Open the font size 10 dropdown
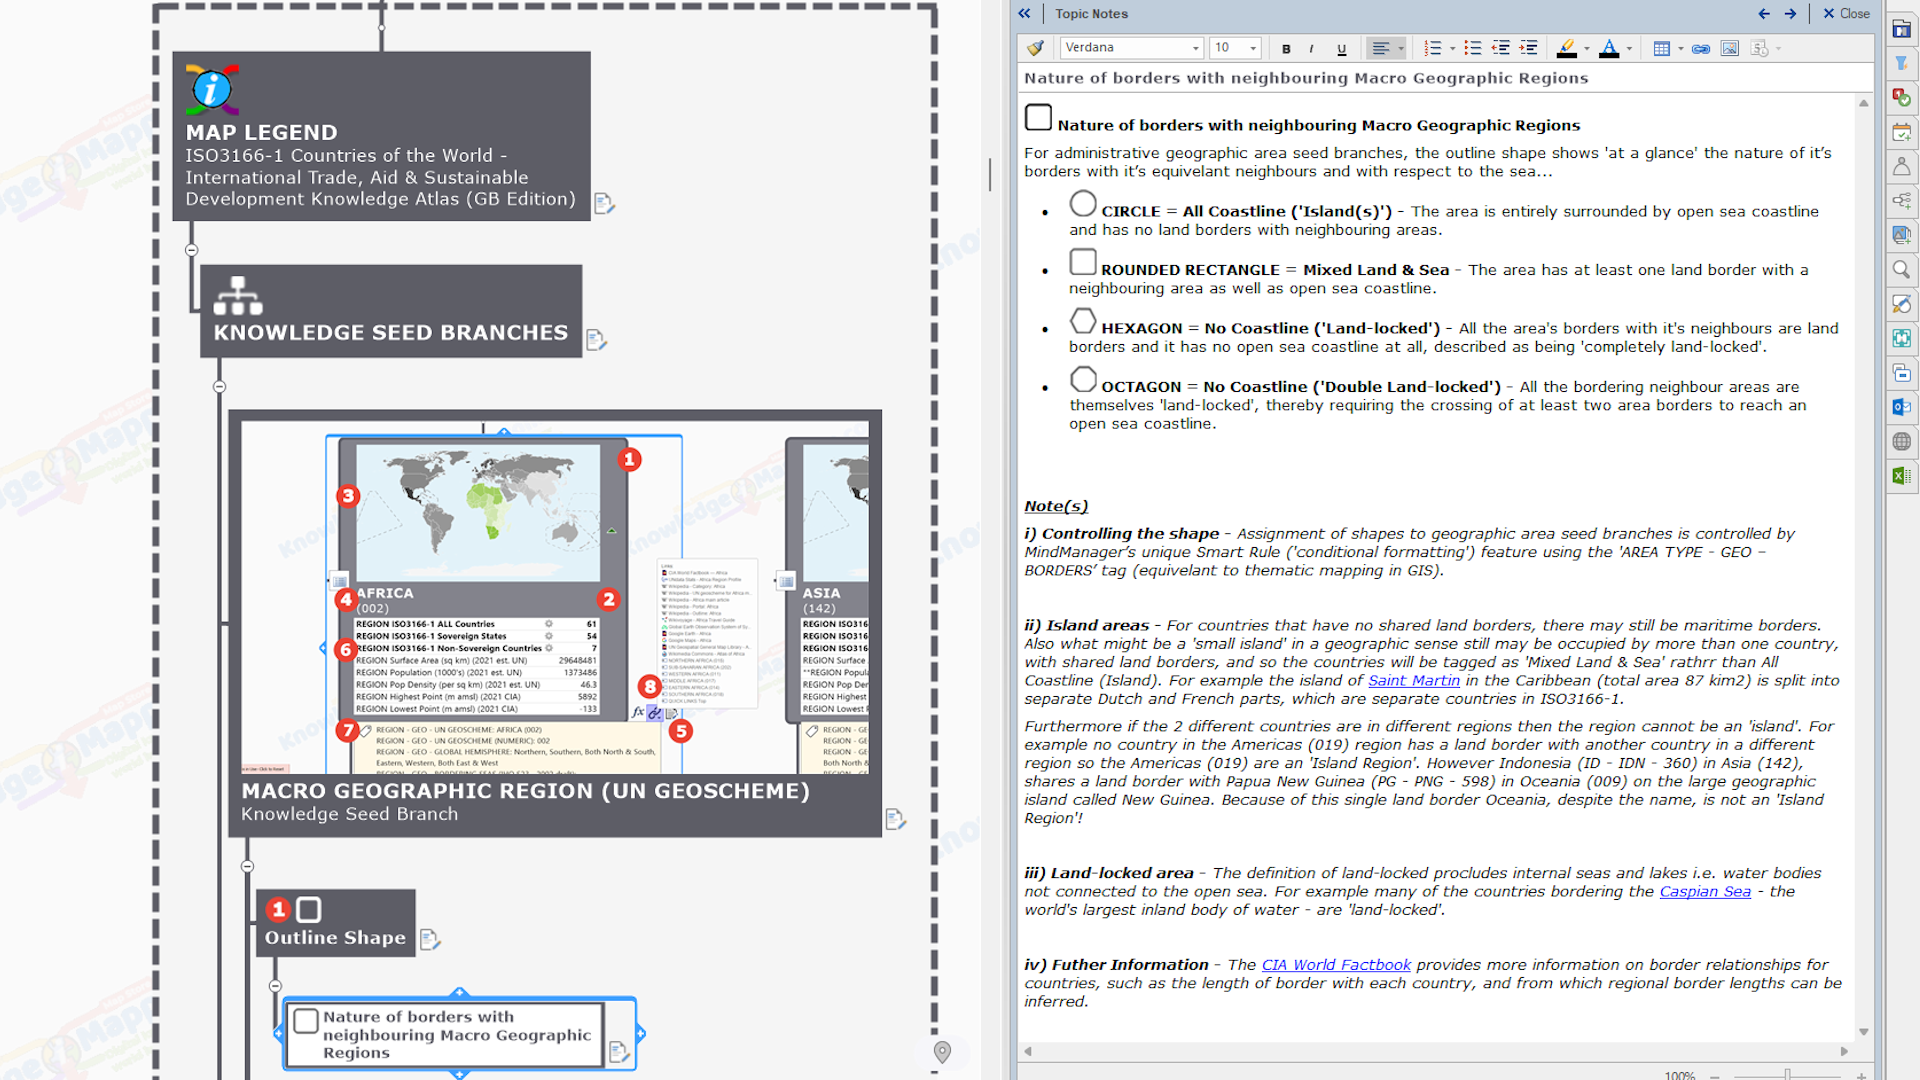1920x1080 pixels. [1252, 48]
